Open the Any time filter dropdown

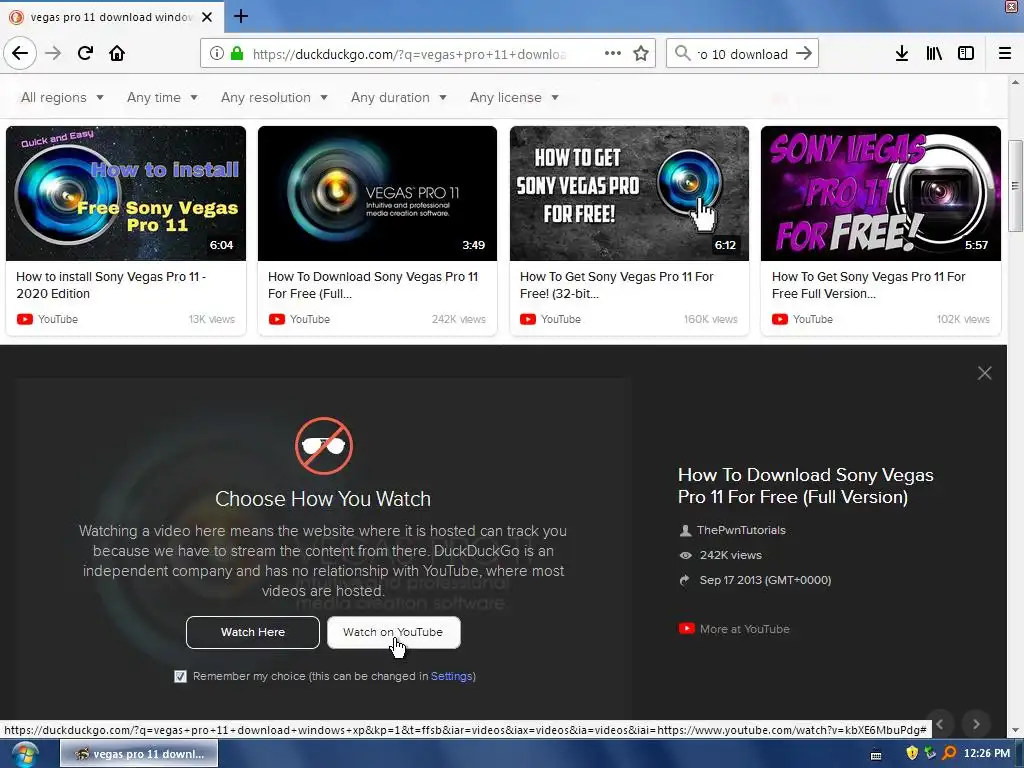click(162, 97)
